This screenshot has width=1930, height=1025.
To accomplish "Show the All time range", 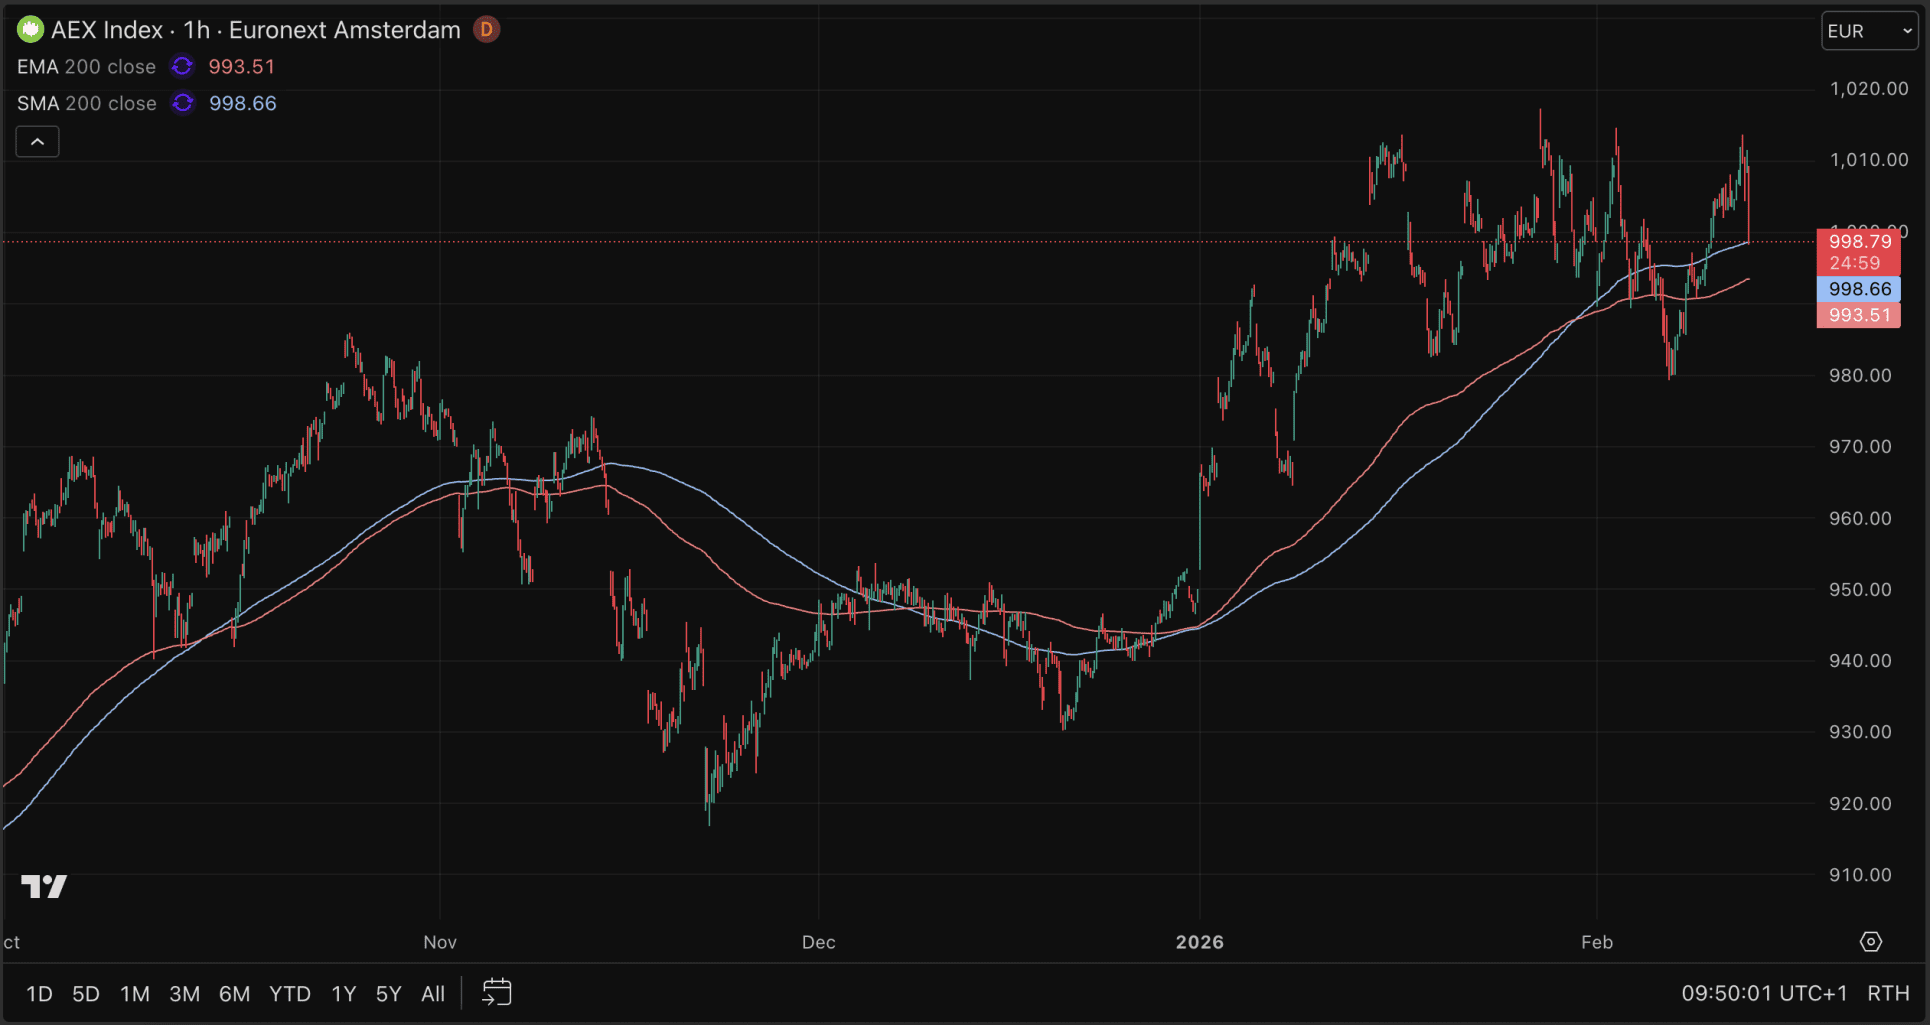I will pyautogui.click(x=433, y=994).
